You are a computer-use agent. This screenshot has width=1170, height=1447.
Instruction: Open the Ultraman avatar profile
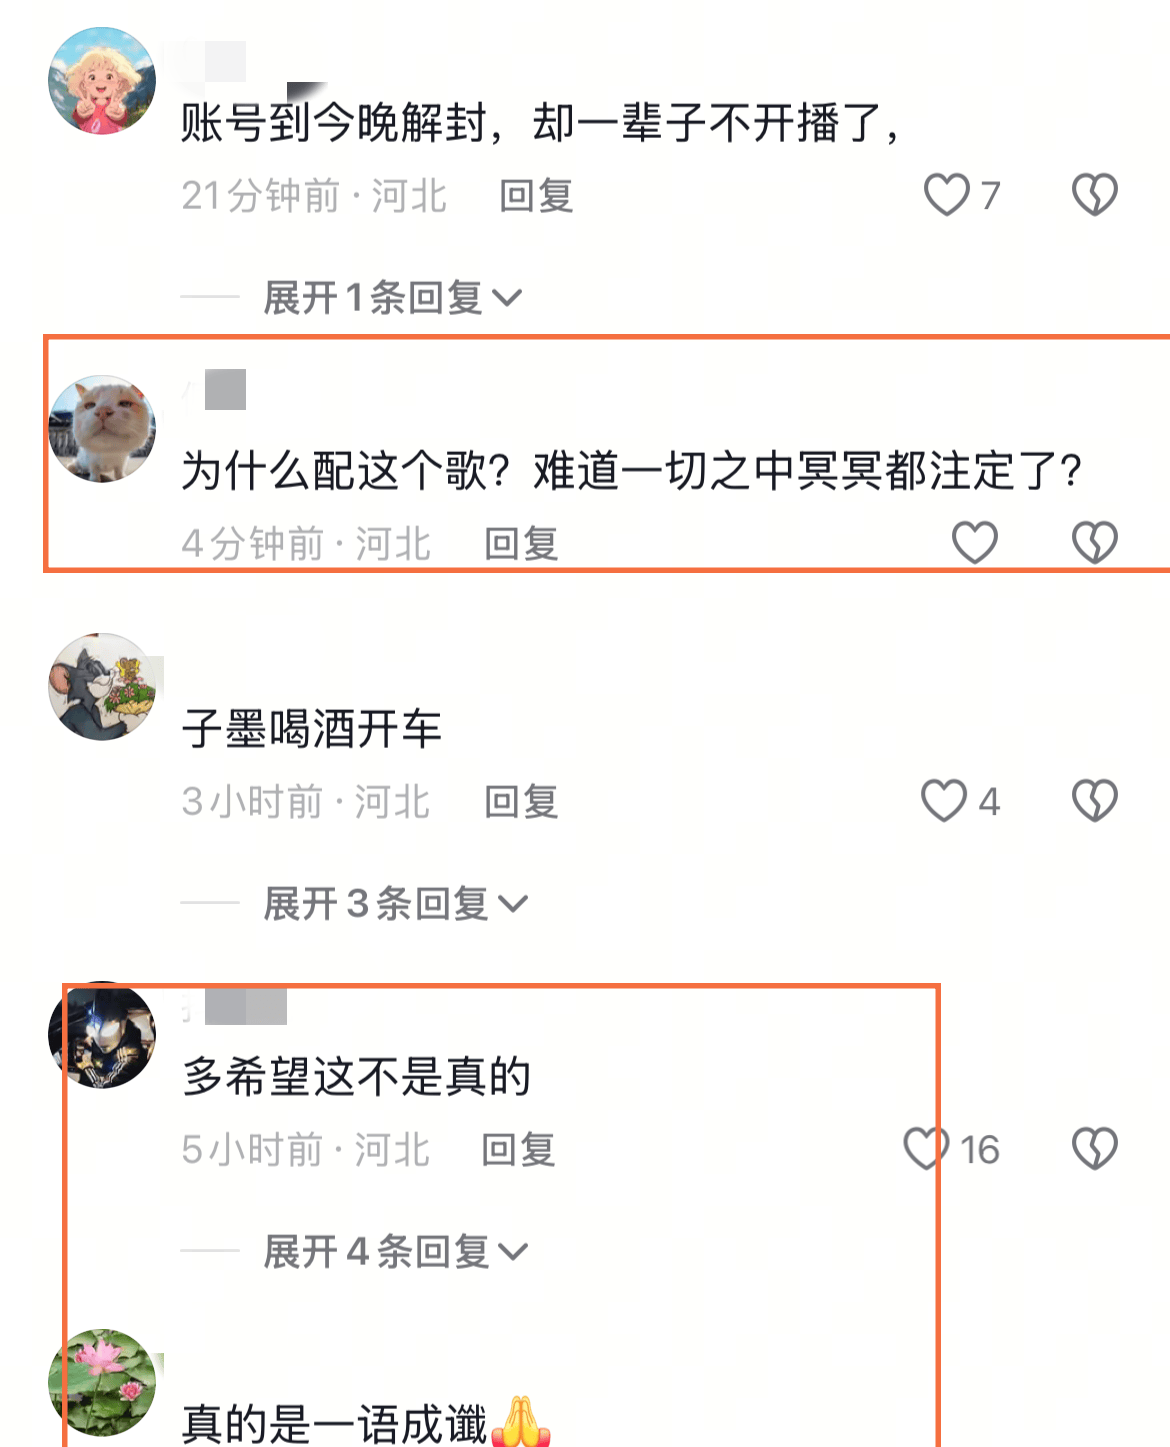(102, 1035)
